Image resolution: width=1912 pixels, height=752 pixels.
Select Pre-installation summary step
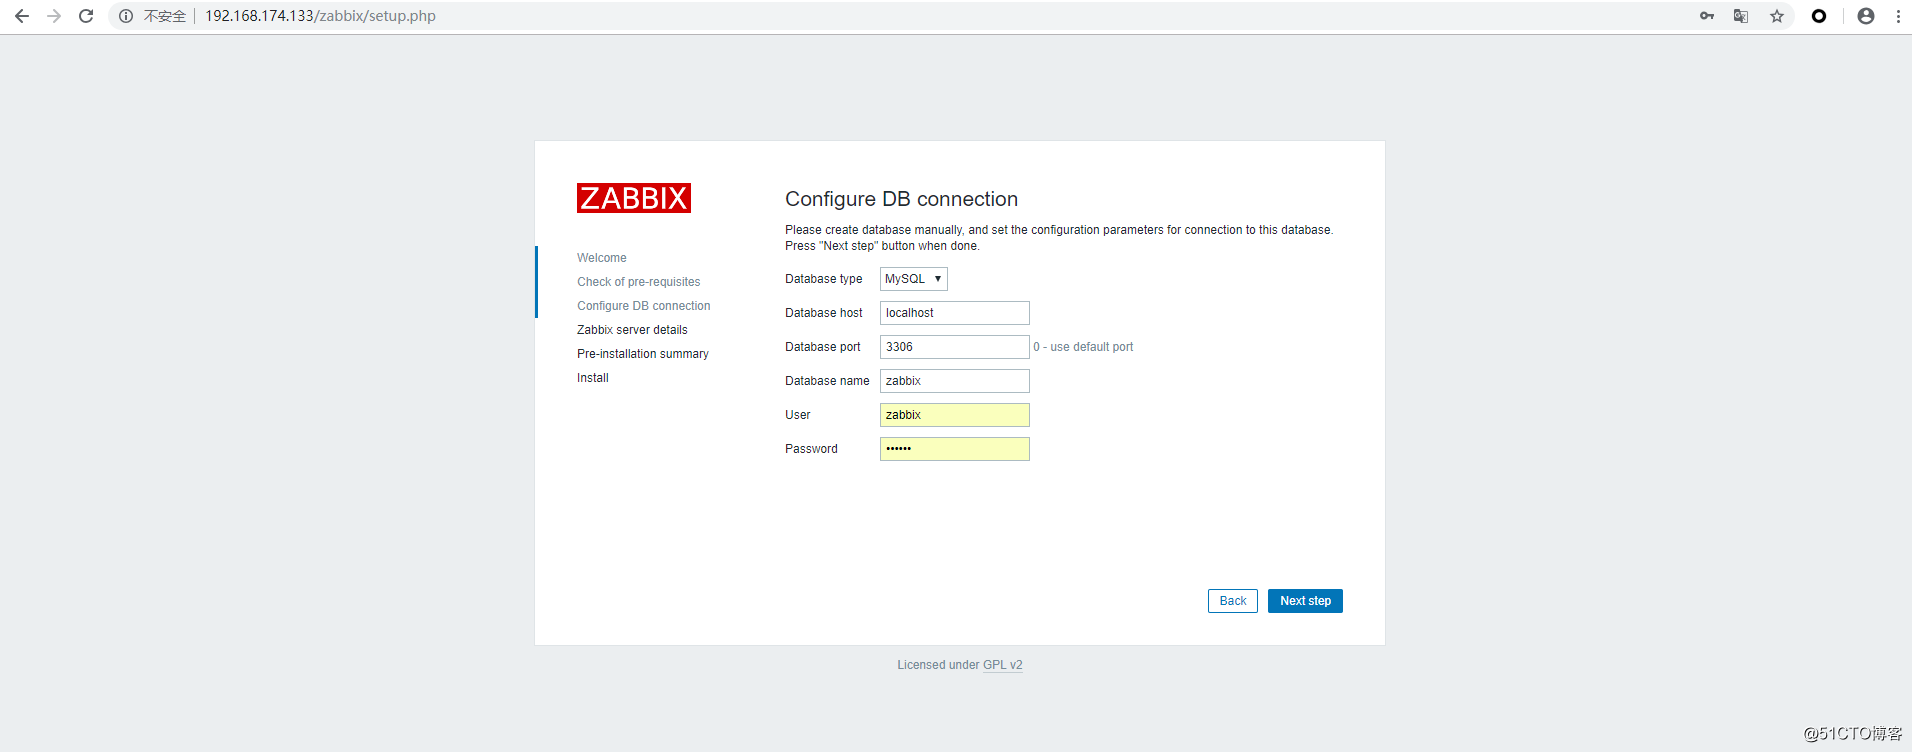pos(643,354)
